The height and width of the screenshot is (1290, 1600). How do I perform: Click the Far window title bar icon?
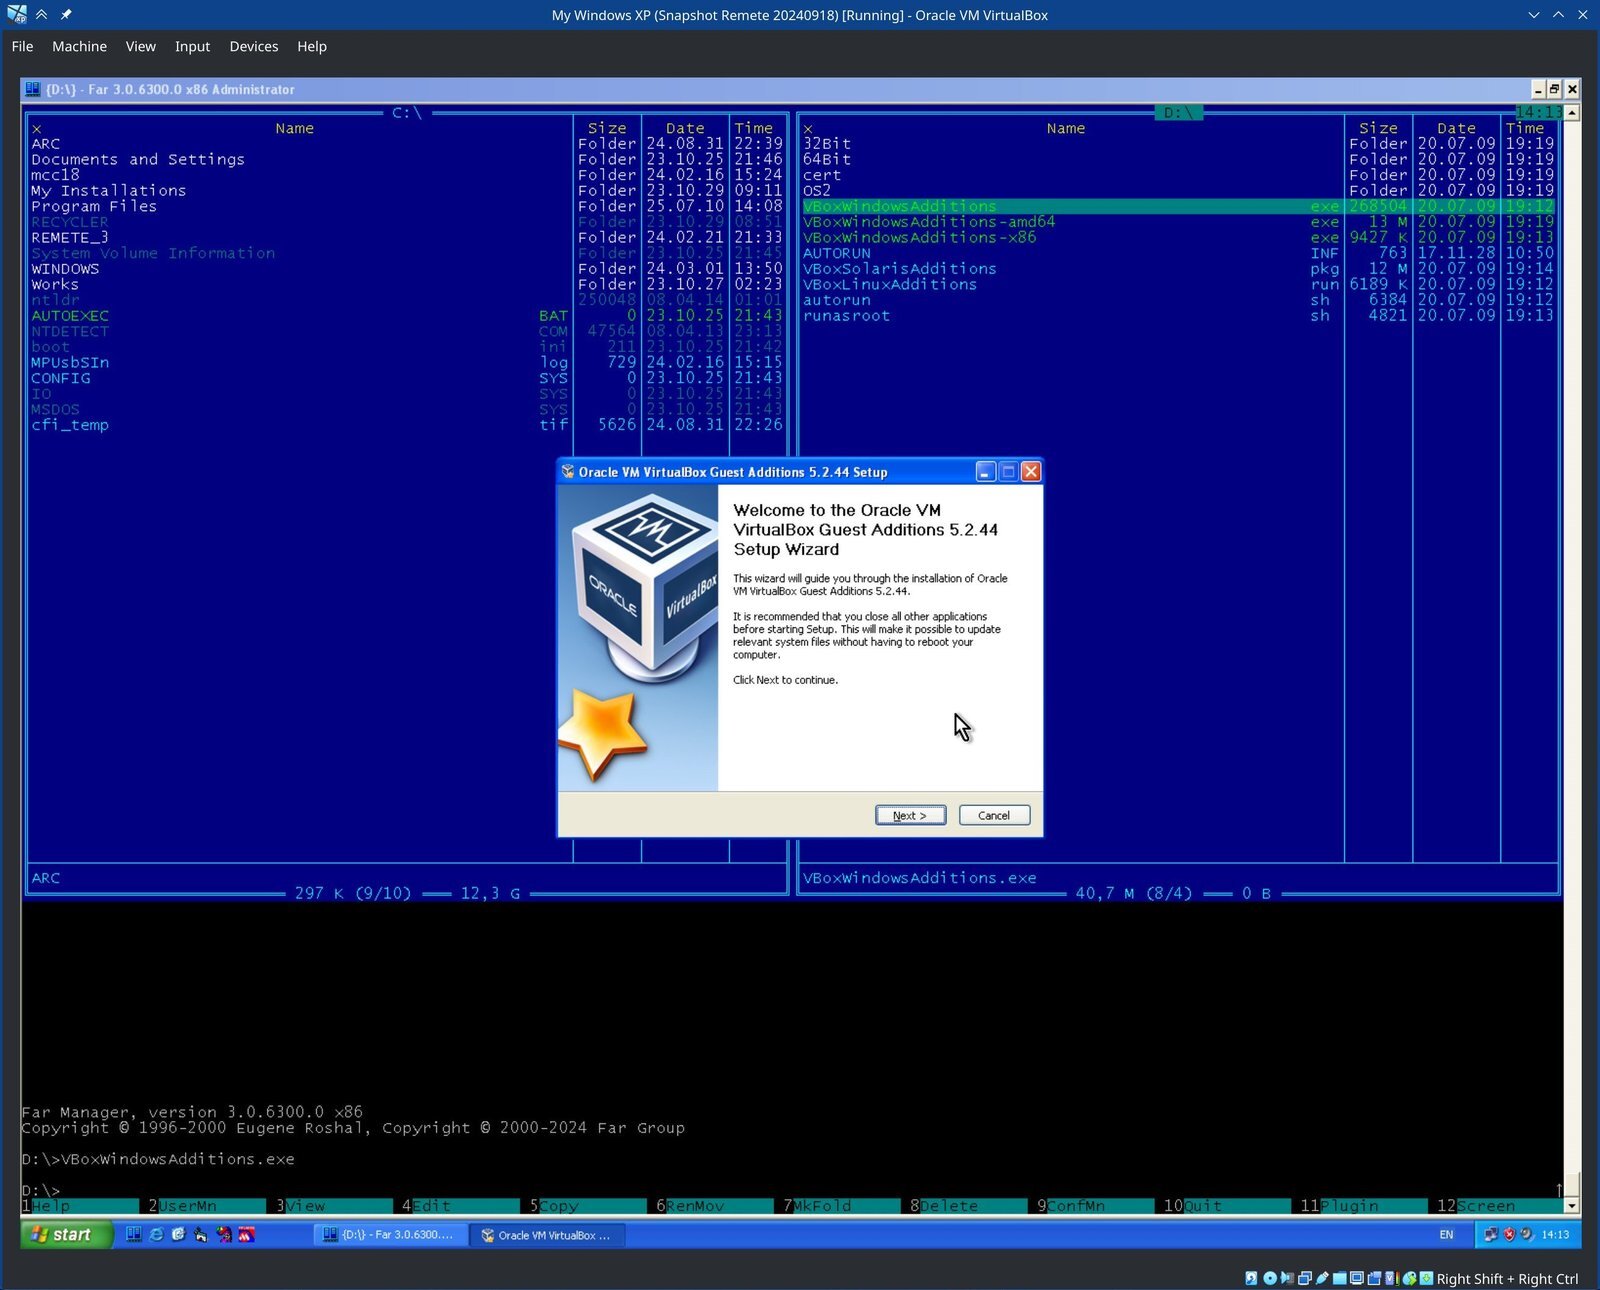32,89
